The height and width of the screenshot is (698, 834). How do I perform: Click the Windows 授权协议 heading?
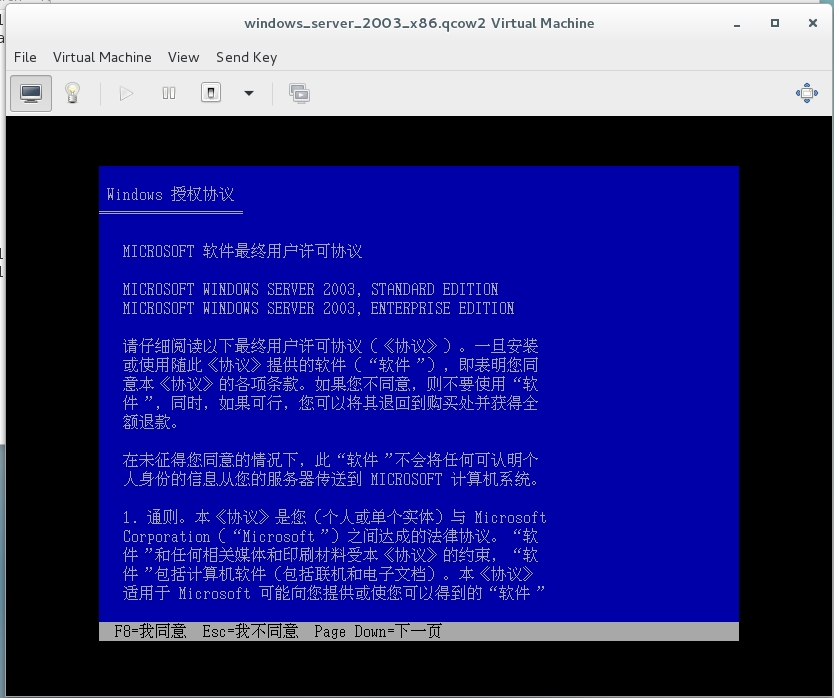pyautogui.click(x=170, y=194)
